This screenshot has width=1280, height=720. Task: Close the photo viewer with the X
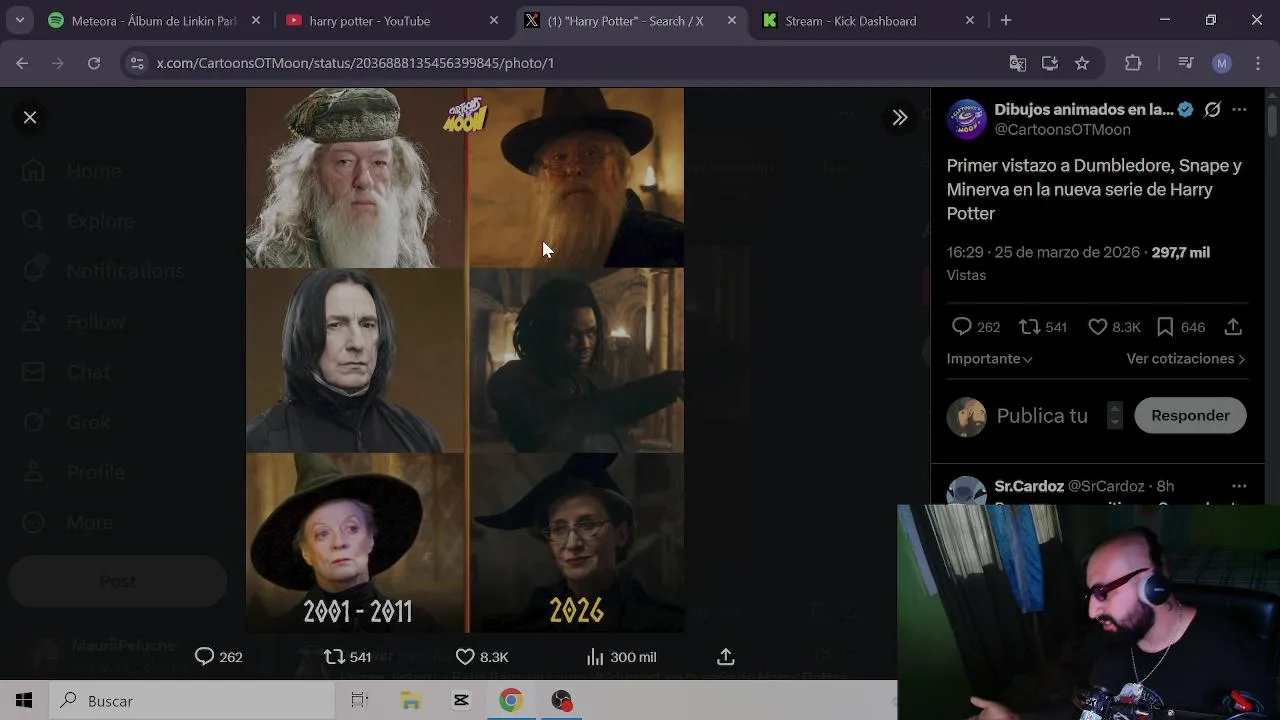click(30, 117)
